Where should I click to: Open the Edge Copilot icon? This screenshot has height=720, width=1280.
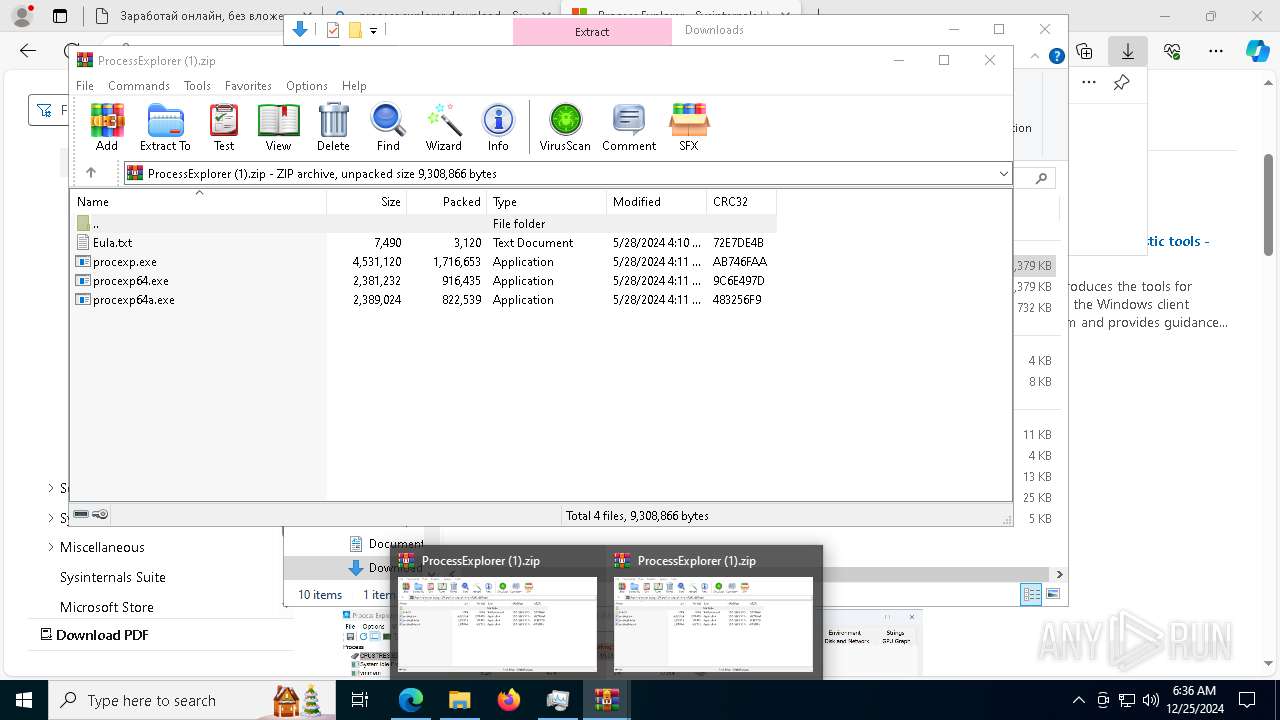(1257, 51)
